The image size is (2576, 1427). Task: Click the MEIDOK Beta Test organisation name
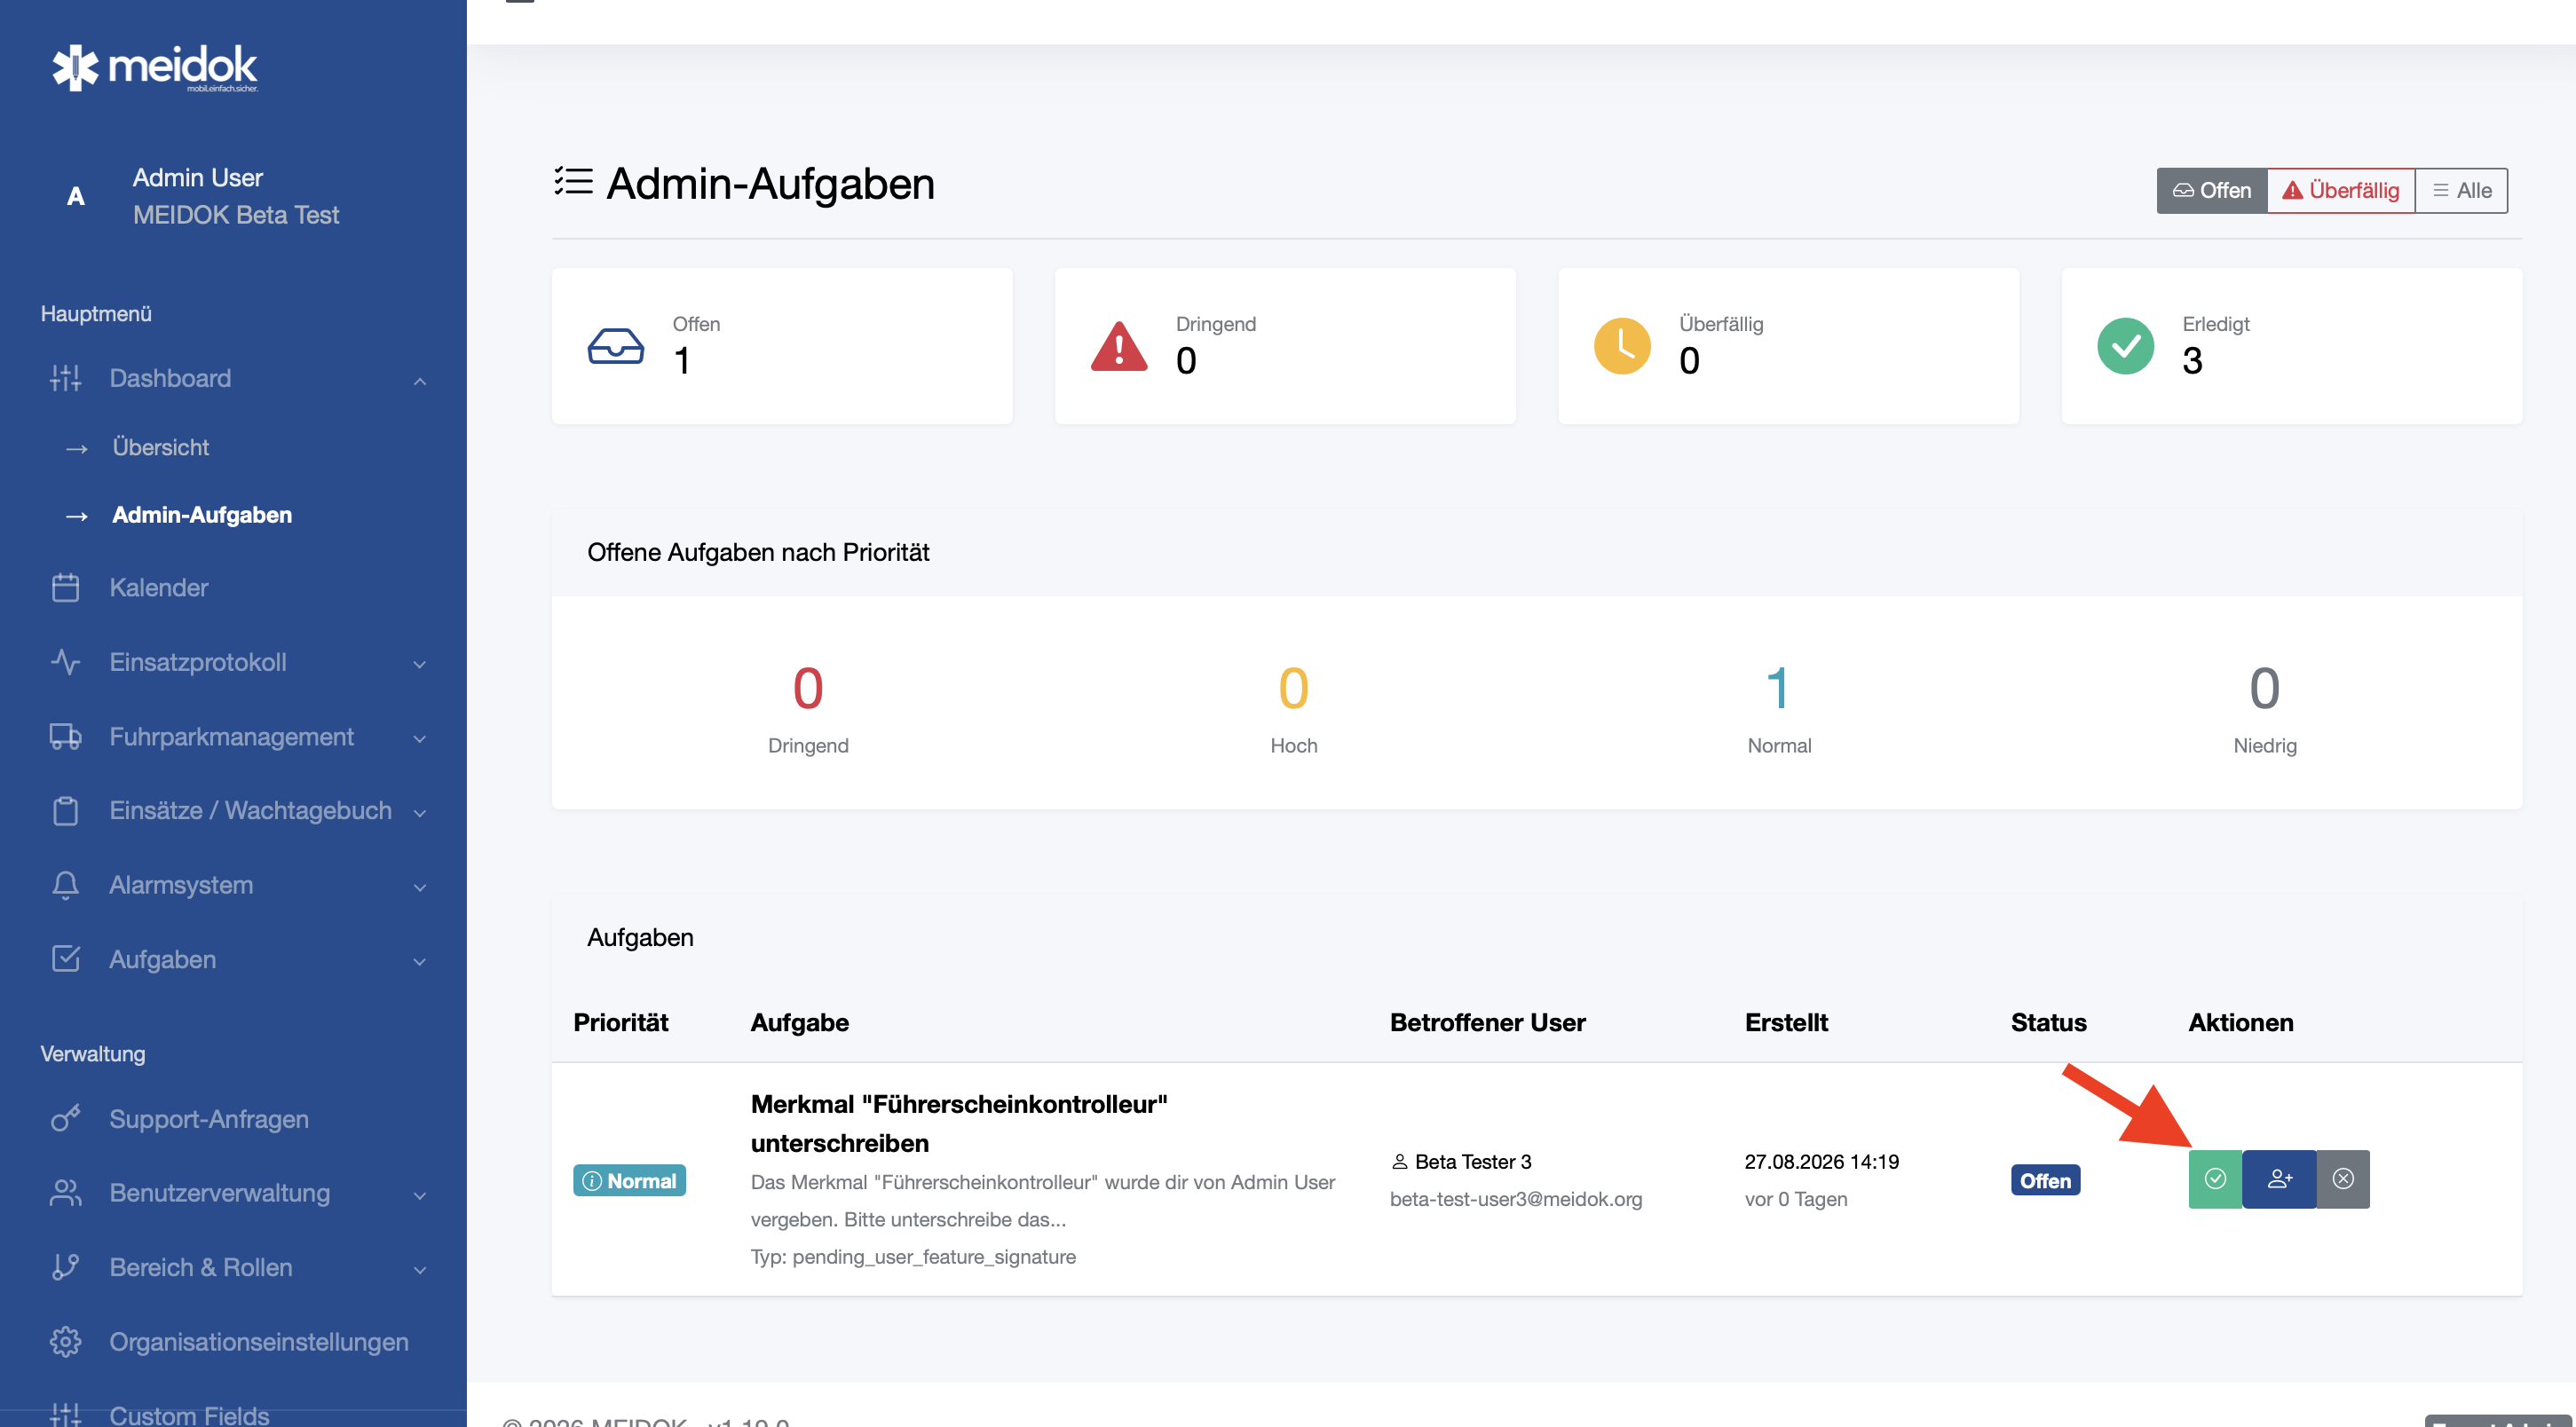236,215
